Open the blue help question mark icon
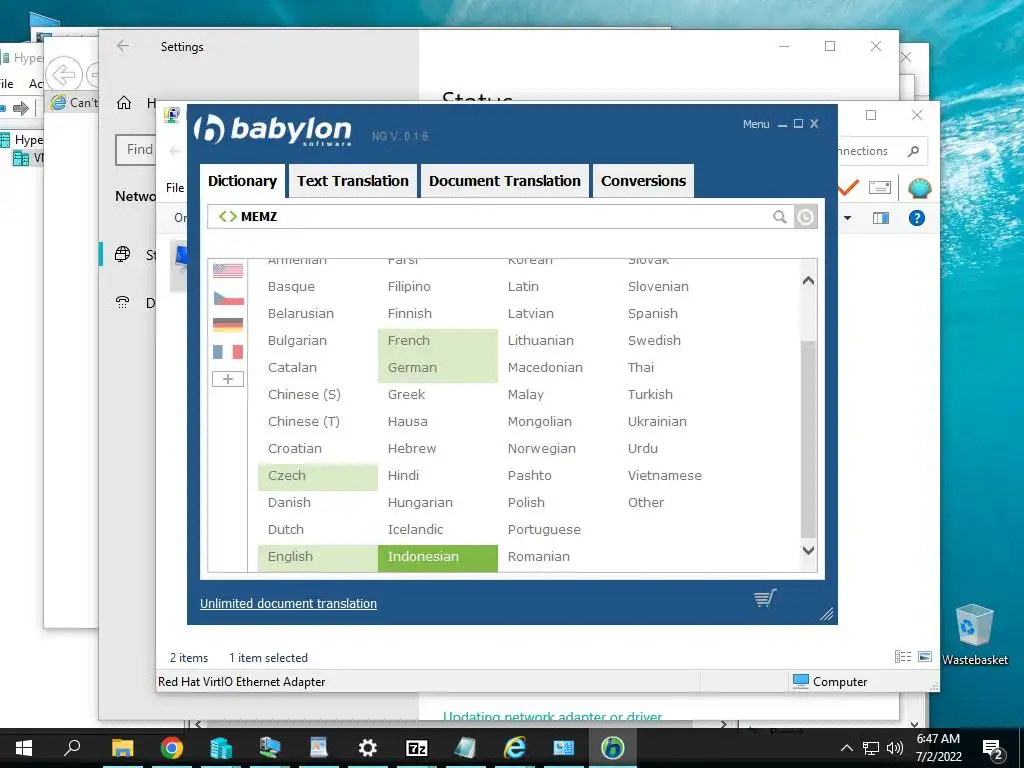 [917, 218]
